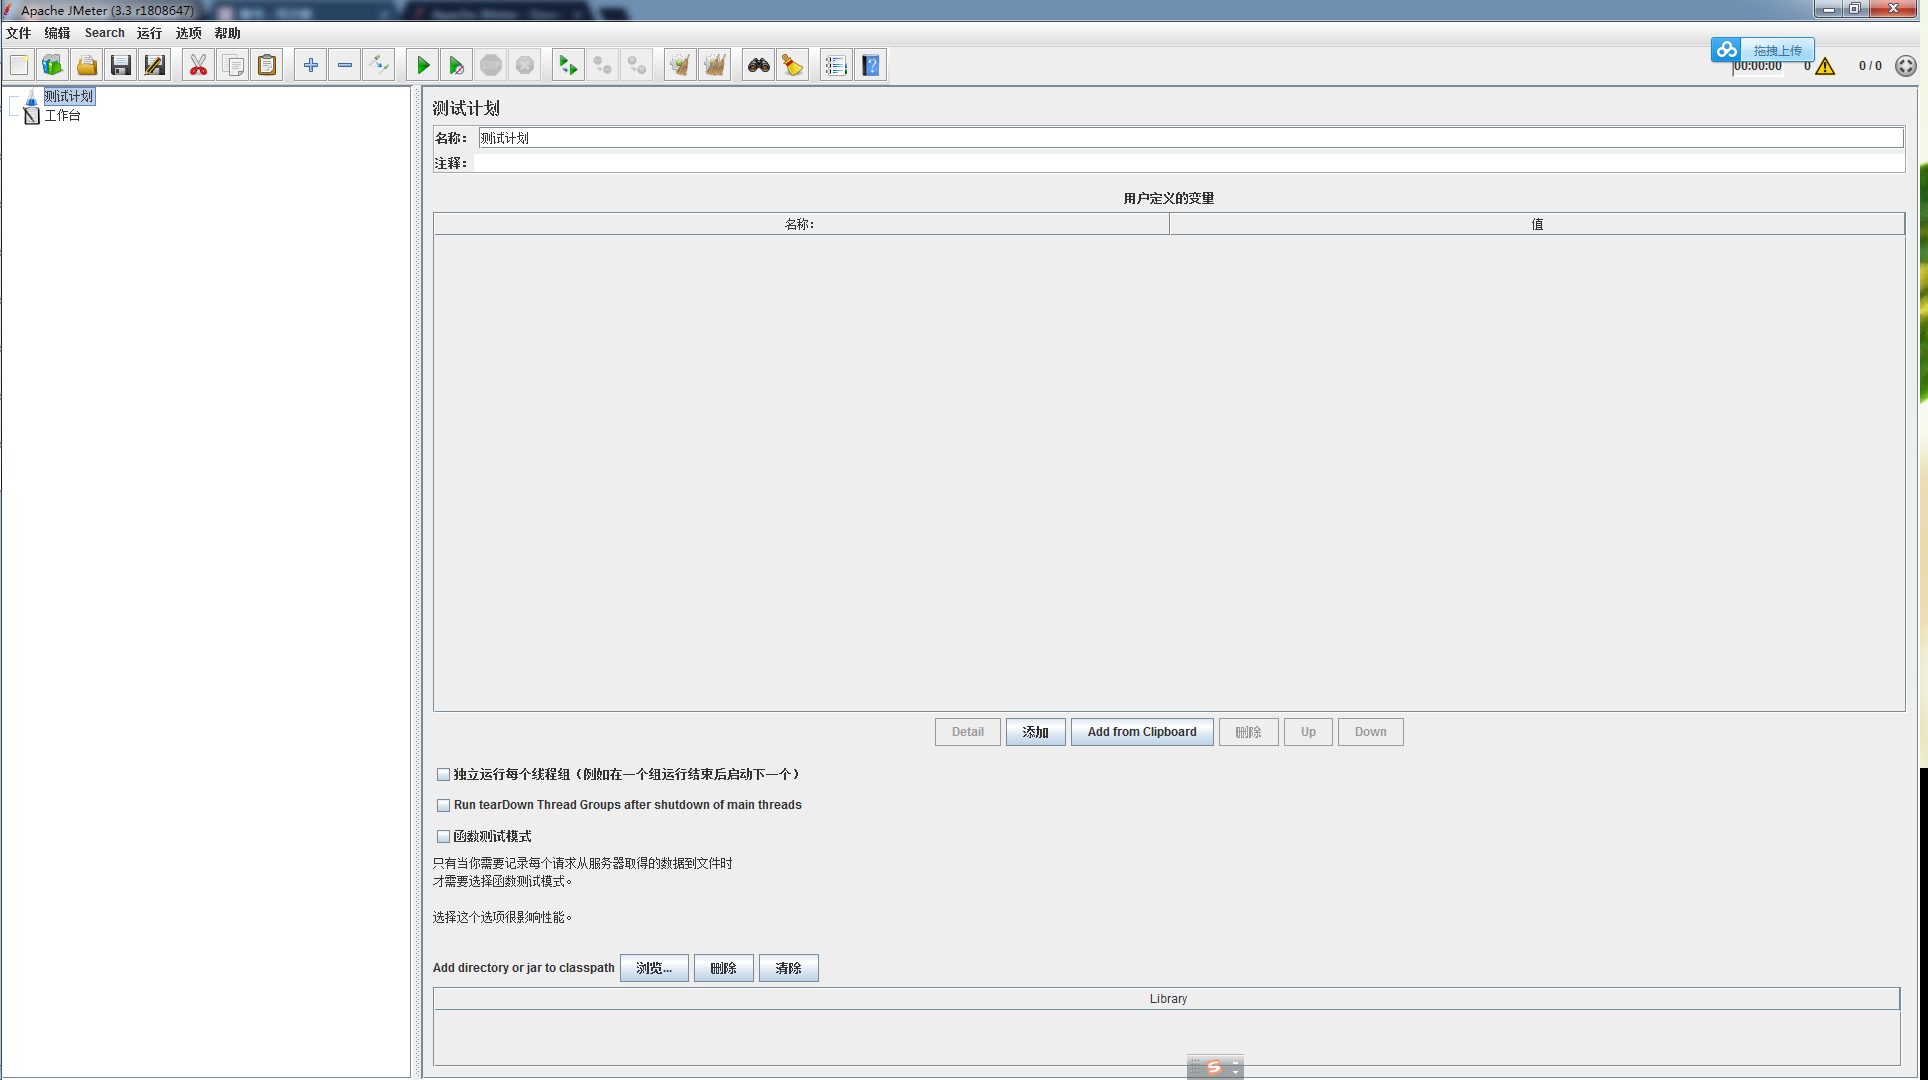Toggle the 函数测试模式 checkbox
The width and height of the screenshot is (1928, 1080).
point(443,836)
